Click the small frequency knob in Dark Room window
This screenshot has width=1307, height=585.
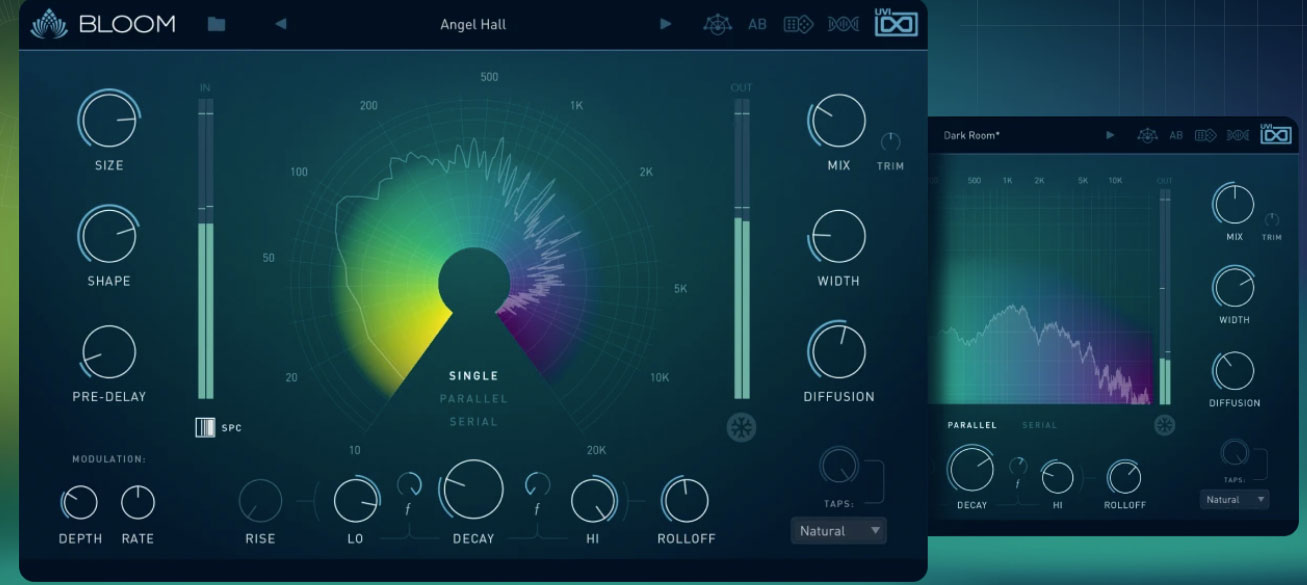pos(1017,466)
